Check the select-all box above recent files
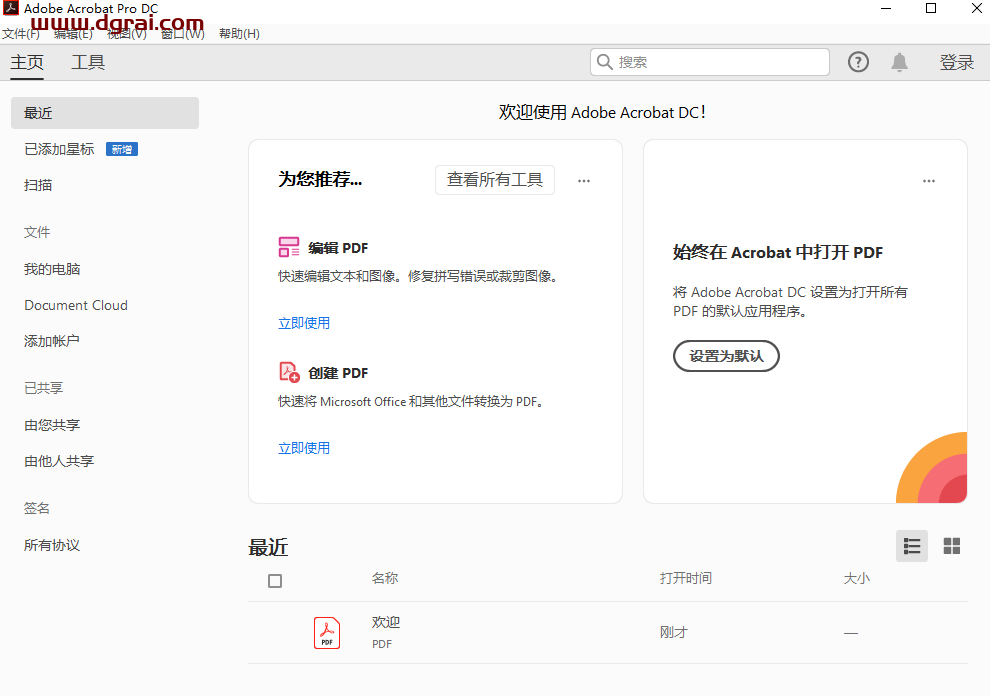The height and width of the screenshot is (696, 990). pyautogui.click(x=275, y=580)
